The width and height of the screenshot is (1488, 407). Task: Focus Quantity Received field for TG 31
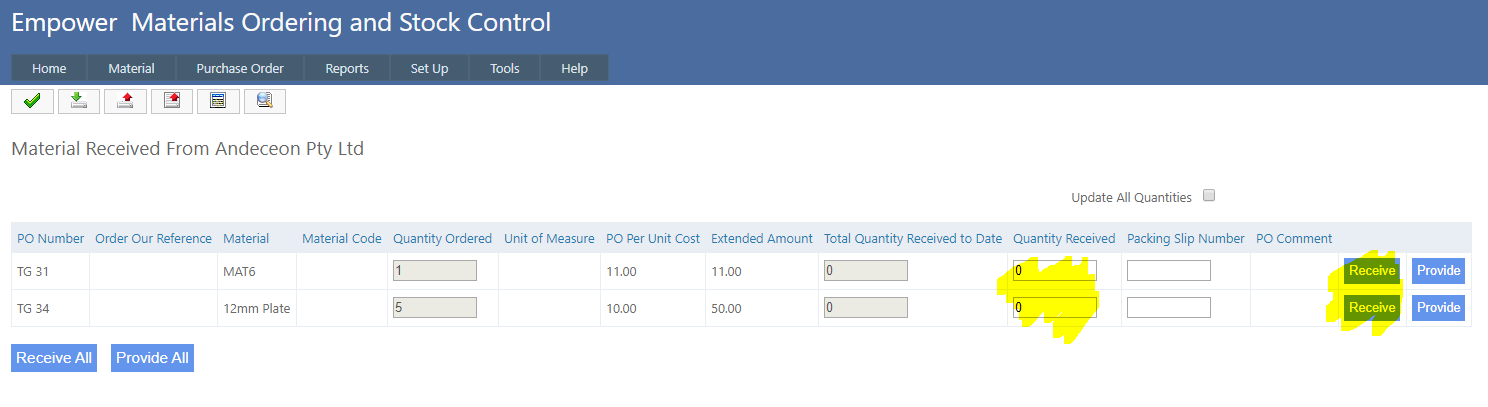(x=1055, y=270)
